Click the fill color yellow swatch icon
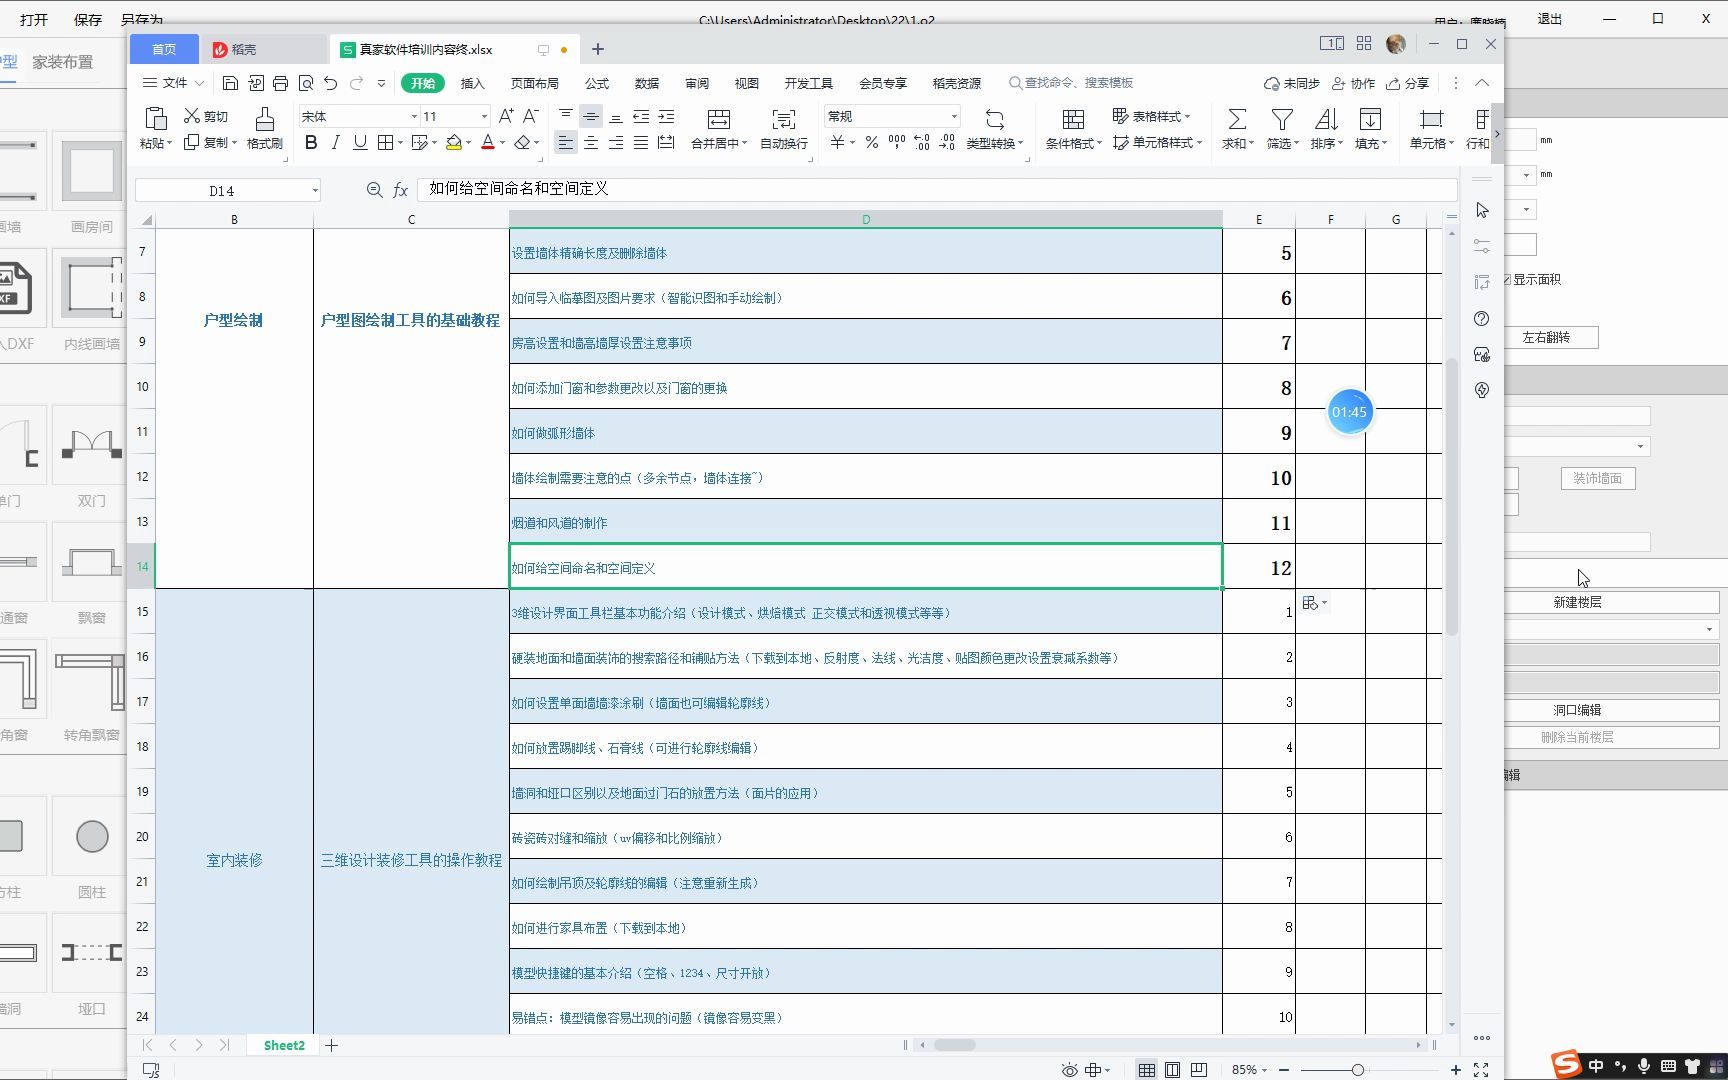Viewport: 1728px width, 1080px height. coord(454,143)
